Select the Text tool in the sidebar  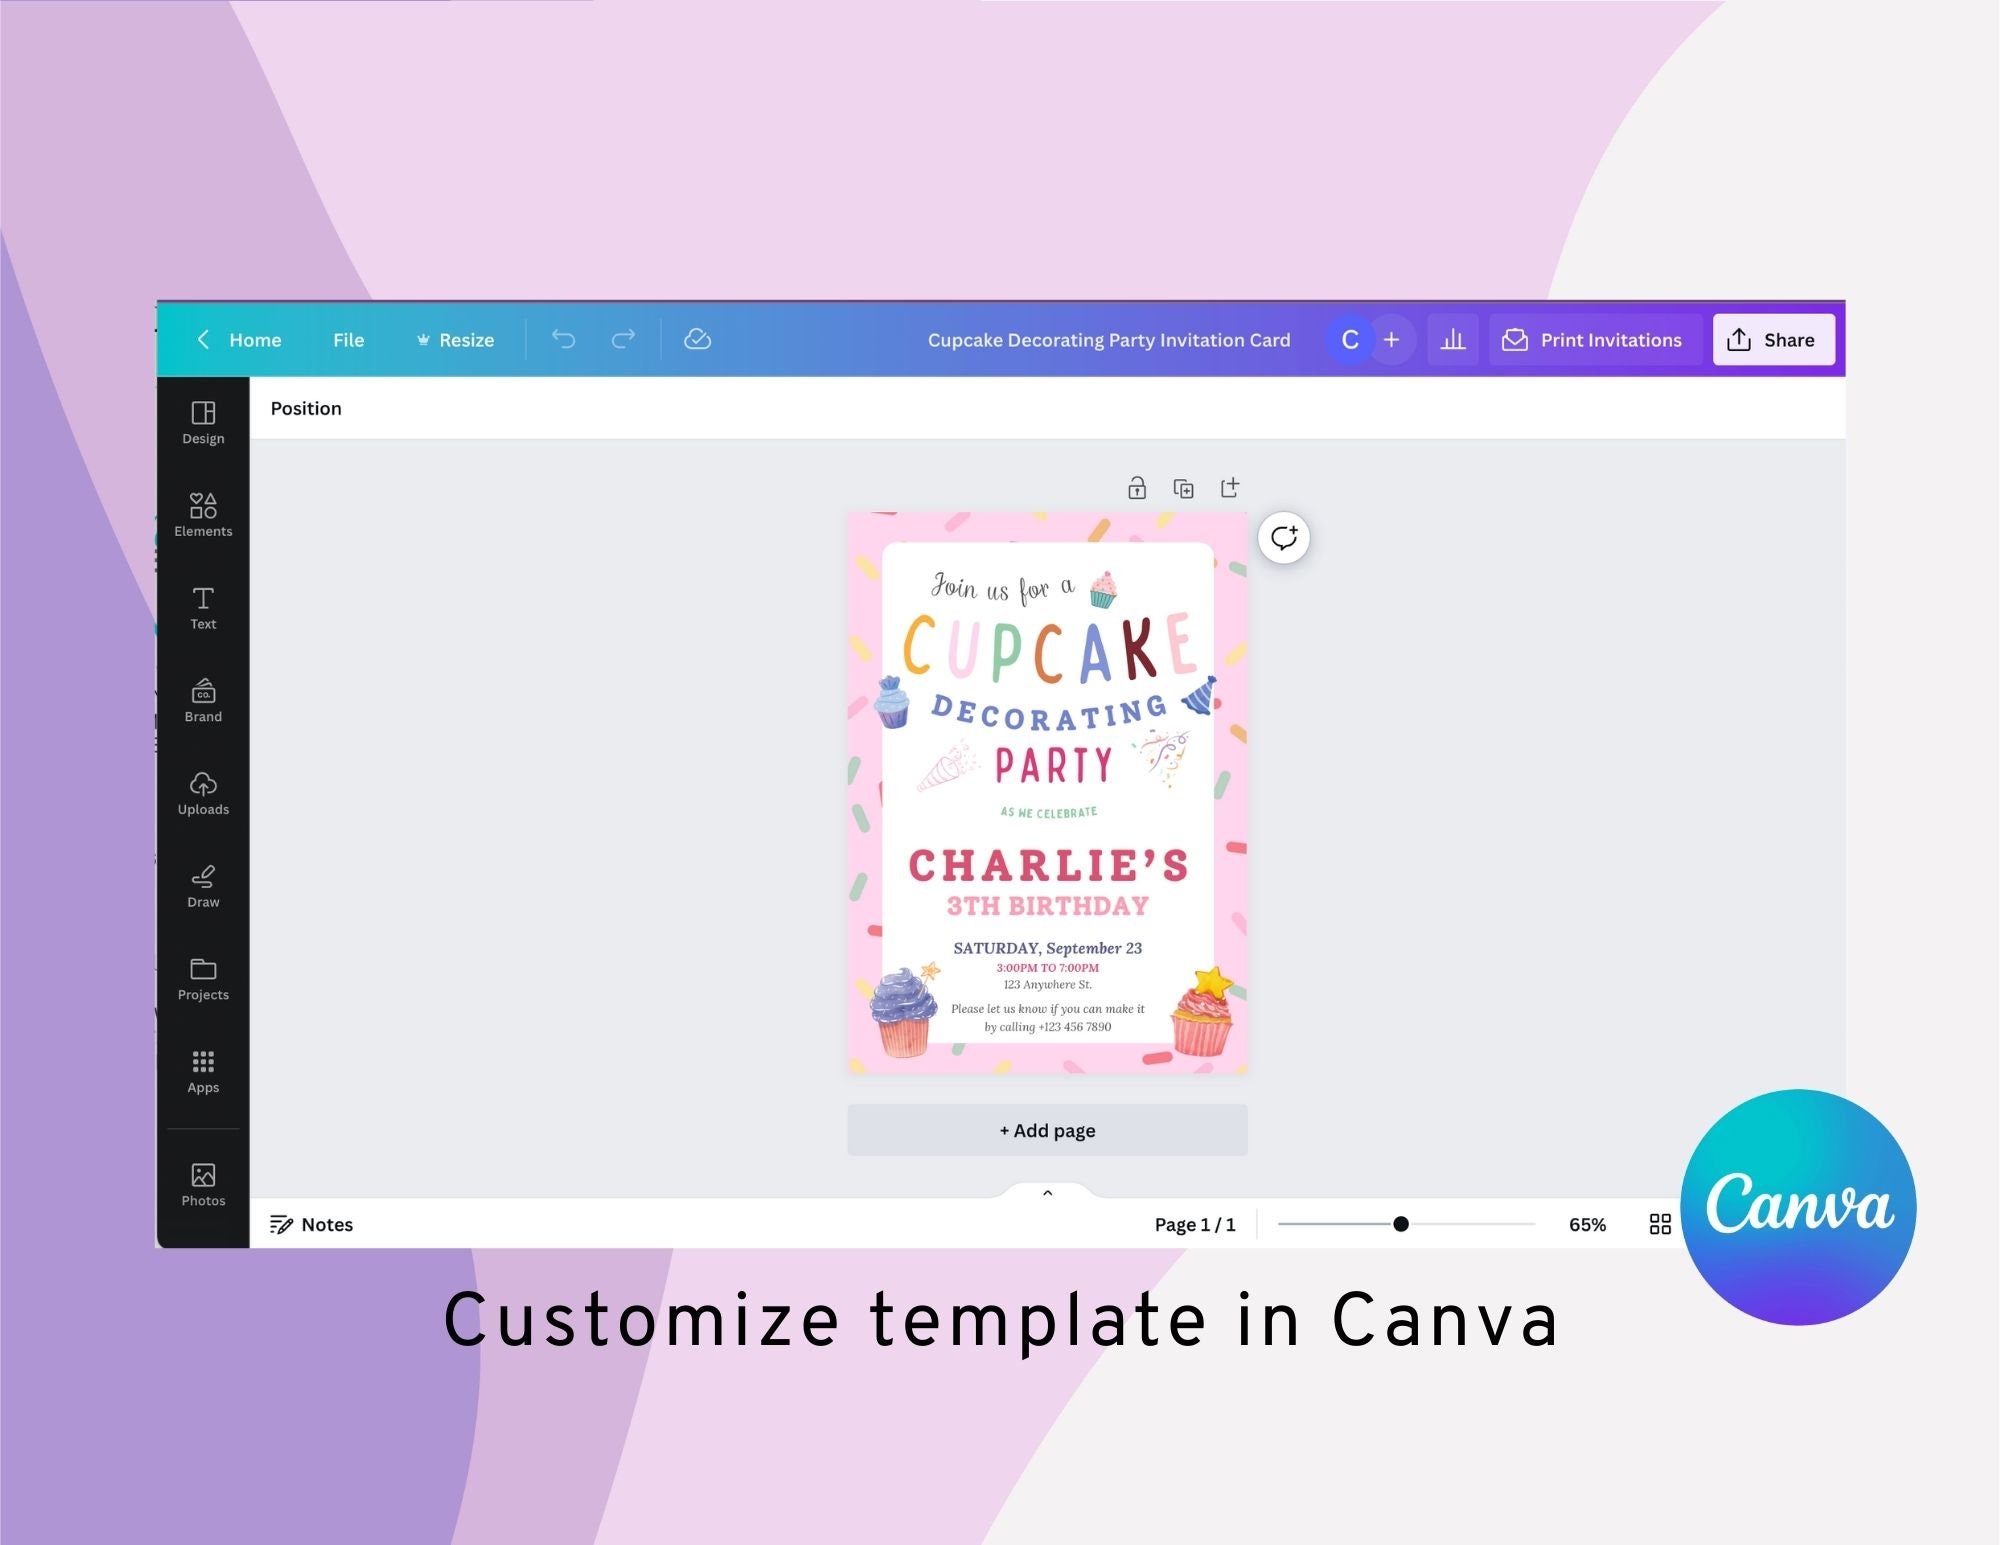[x=203, y=607]
